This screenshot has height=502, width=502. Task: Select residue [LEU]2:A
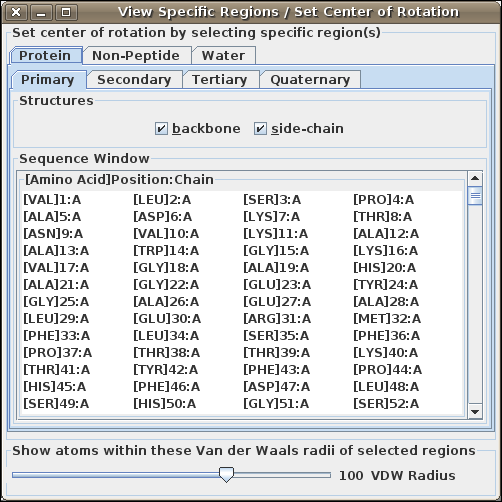(x=162, y=200)
